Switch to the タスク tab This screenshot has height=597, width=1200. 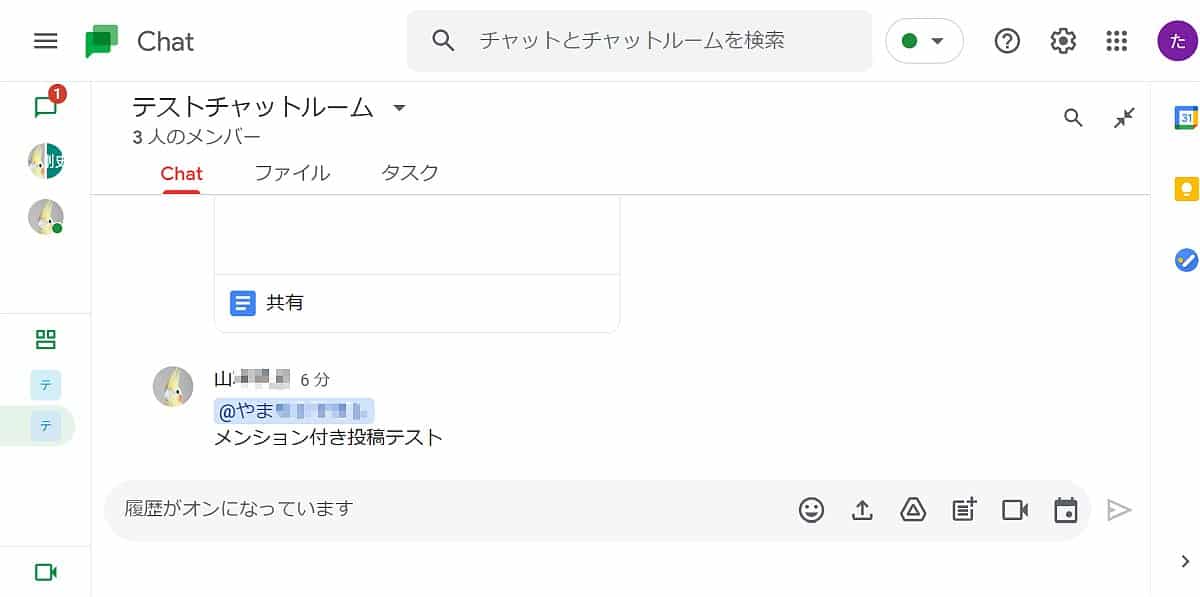coord(410,173)
